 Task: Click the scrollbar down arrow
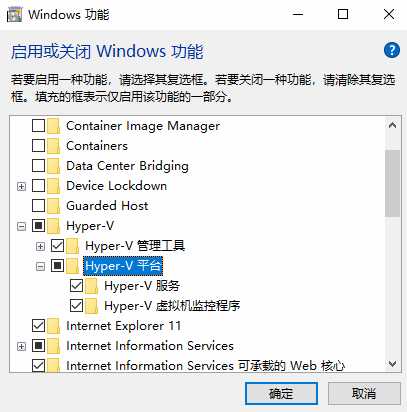point(392,363)
